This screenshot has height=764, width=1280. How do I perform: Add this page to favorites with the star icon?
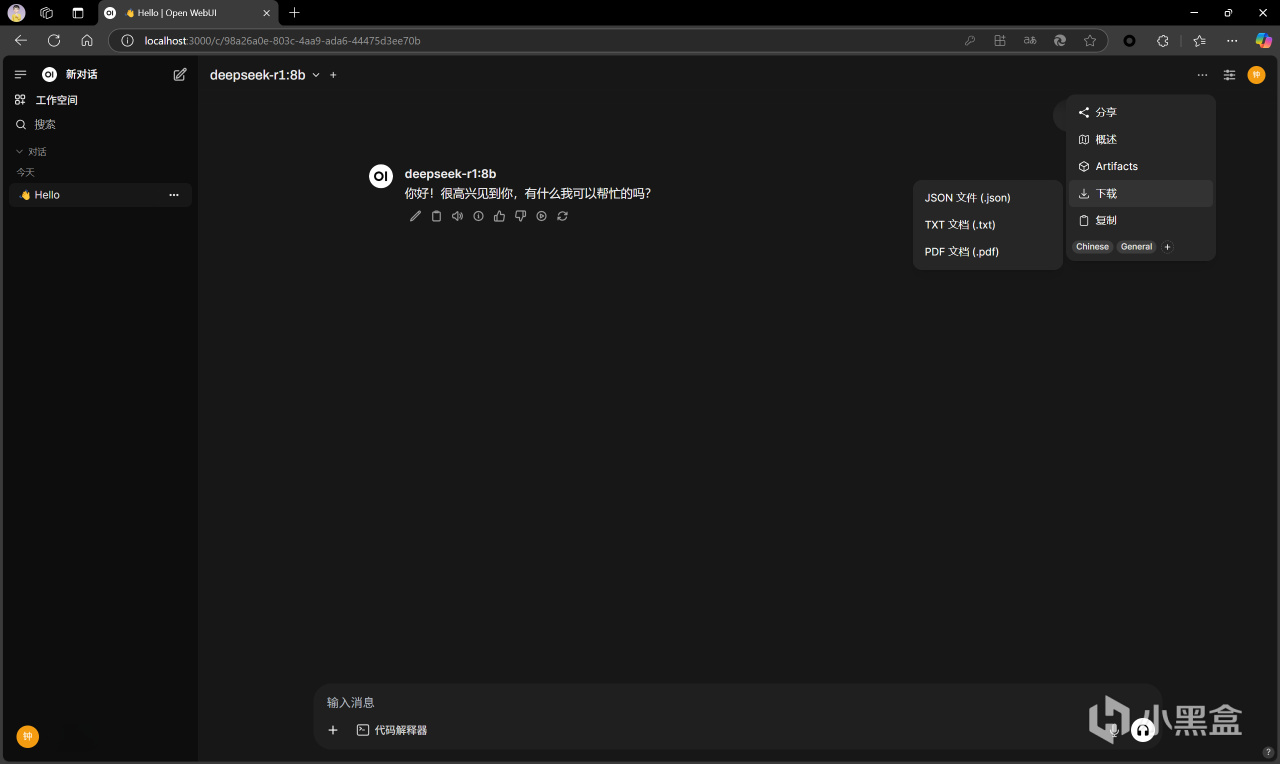(x=1090, y=41)
